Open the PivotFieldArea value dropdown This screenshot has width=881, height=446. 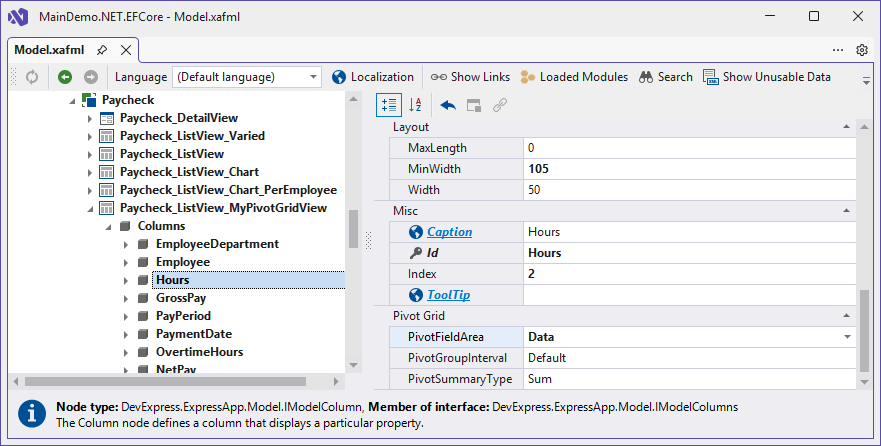847,337
